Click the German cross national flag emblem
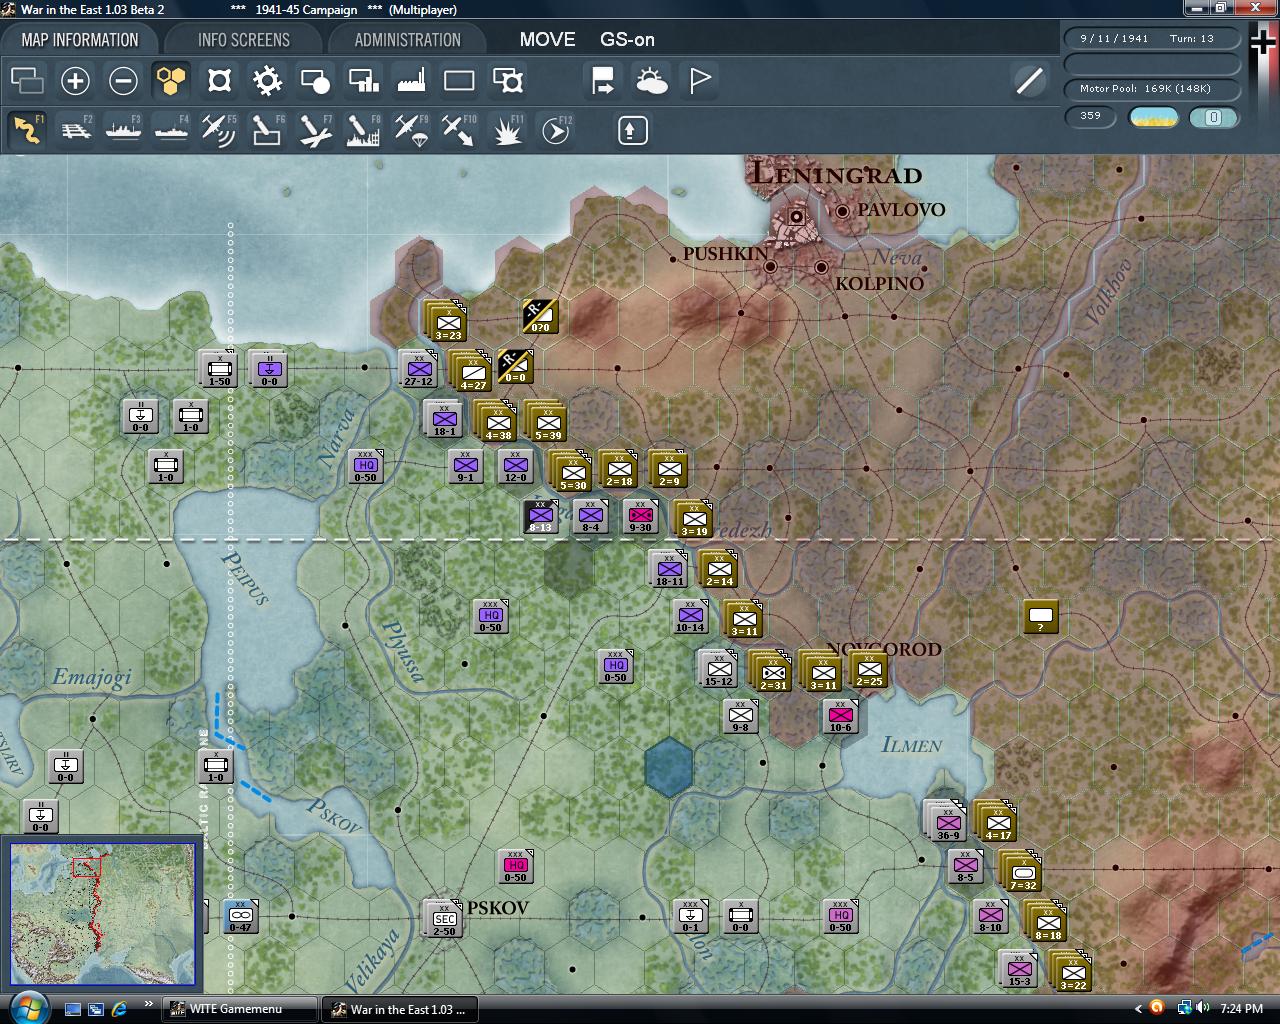The height and width of the screenshot is (1024, 1280). pyautogui.click(x=1262, y=44)
